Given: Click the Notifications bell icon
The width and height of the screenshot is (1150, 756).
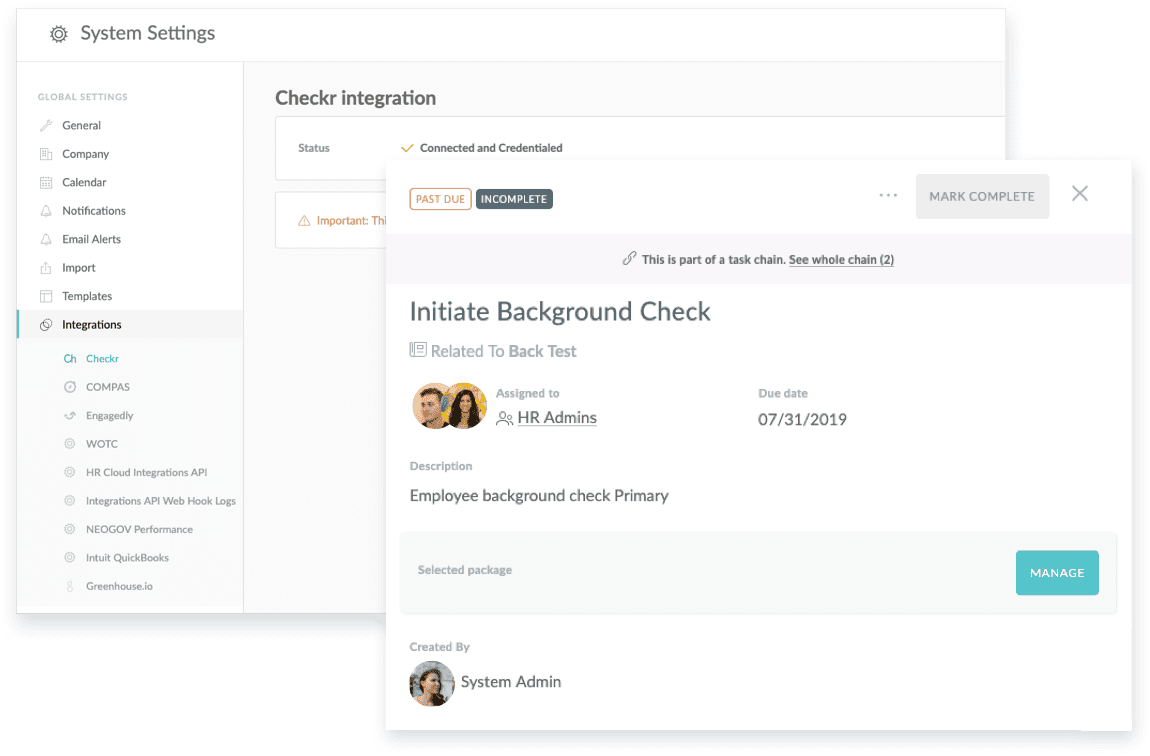Looking at the screenshot, I should click(46, 211).
